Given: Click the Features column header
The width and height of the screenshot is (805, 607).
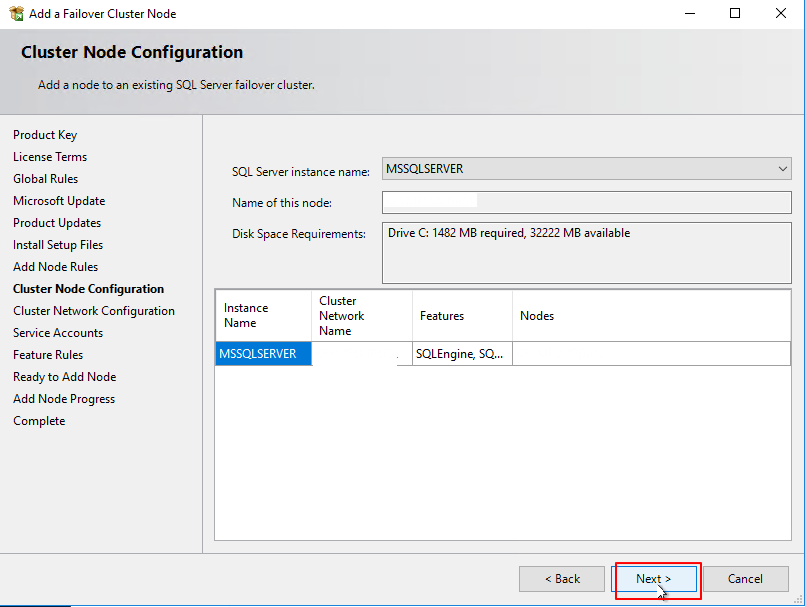Looking at the screenshot, I should (x=462, y=315).
